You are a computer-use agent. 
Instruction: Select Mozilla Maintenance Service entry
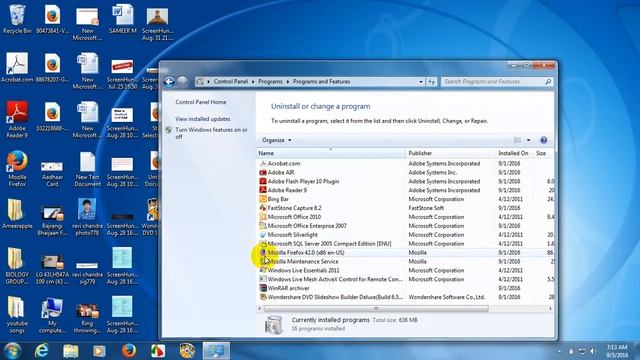pyautogui.click(x=302, y=262)
